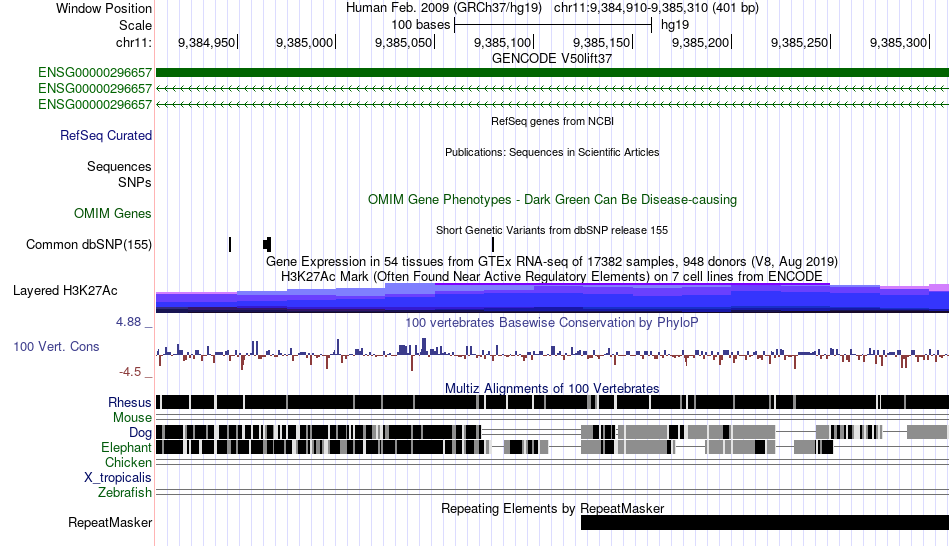
Task: Click the Rhesus alignment label
Action: (x=130, y=402)
